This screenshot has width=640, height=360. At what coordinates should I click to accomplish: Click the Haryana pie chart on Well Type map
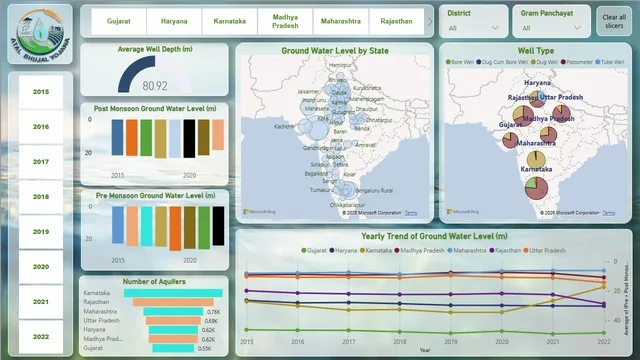[x=537, y=99]
